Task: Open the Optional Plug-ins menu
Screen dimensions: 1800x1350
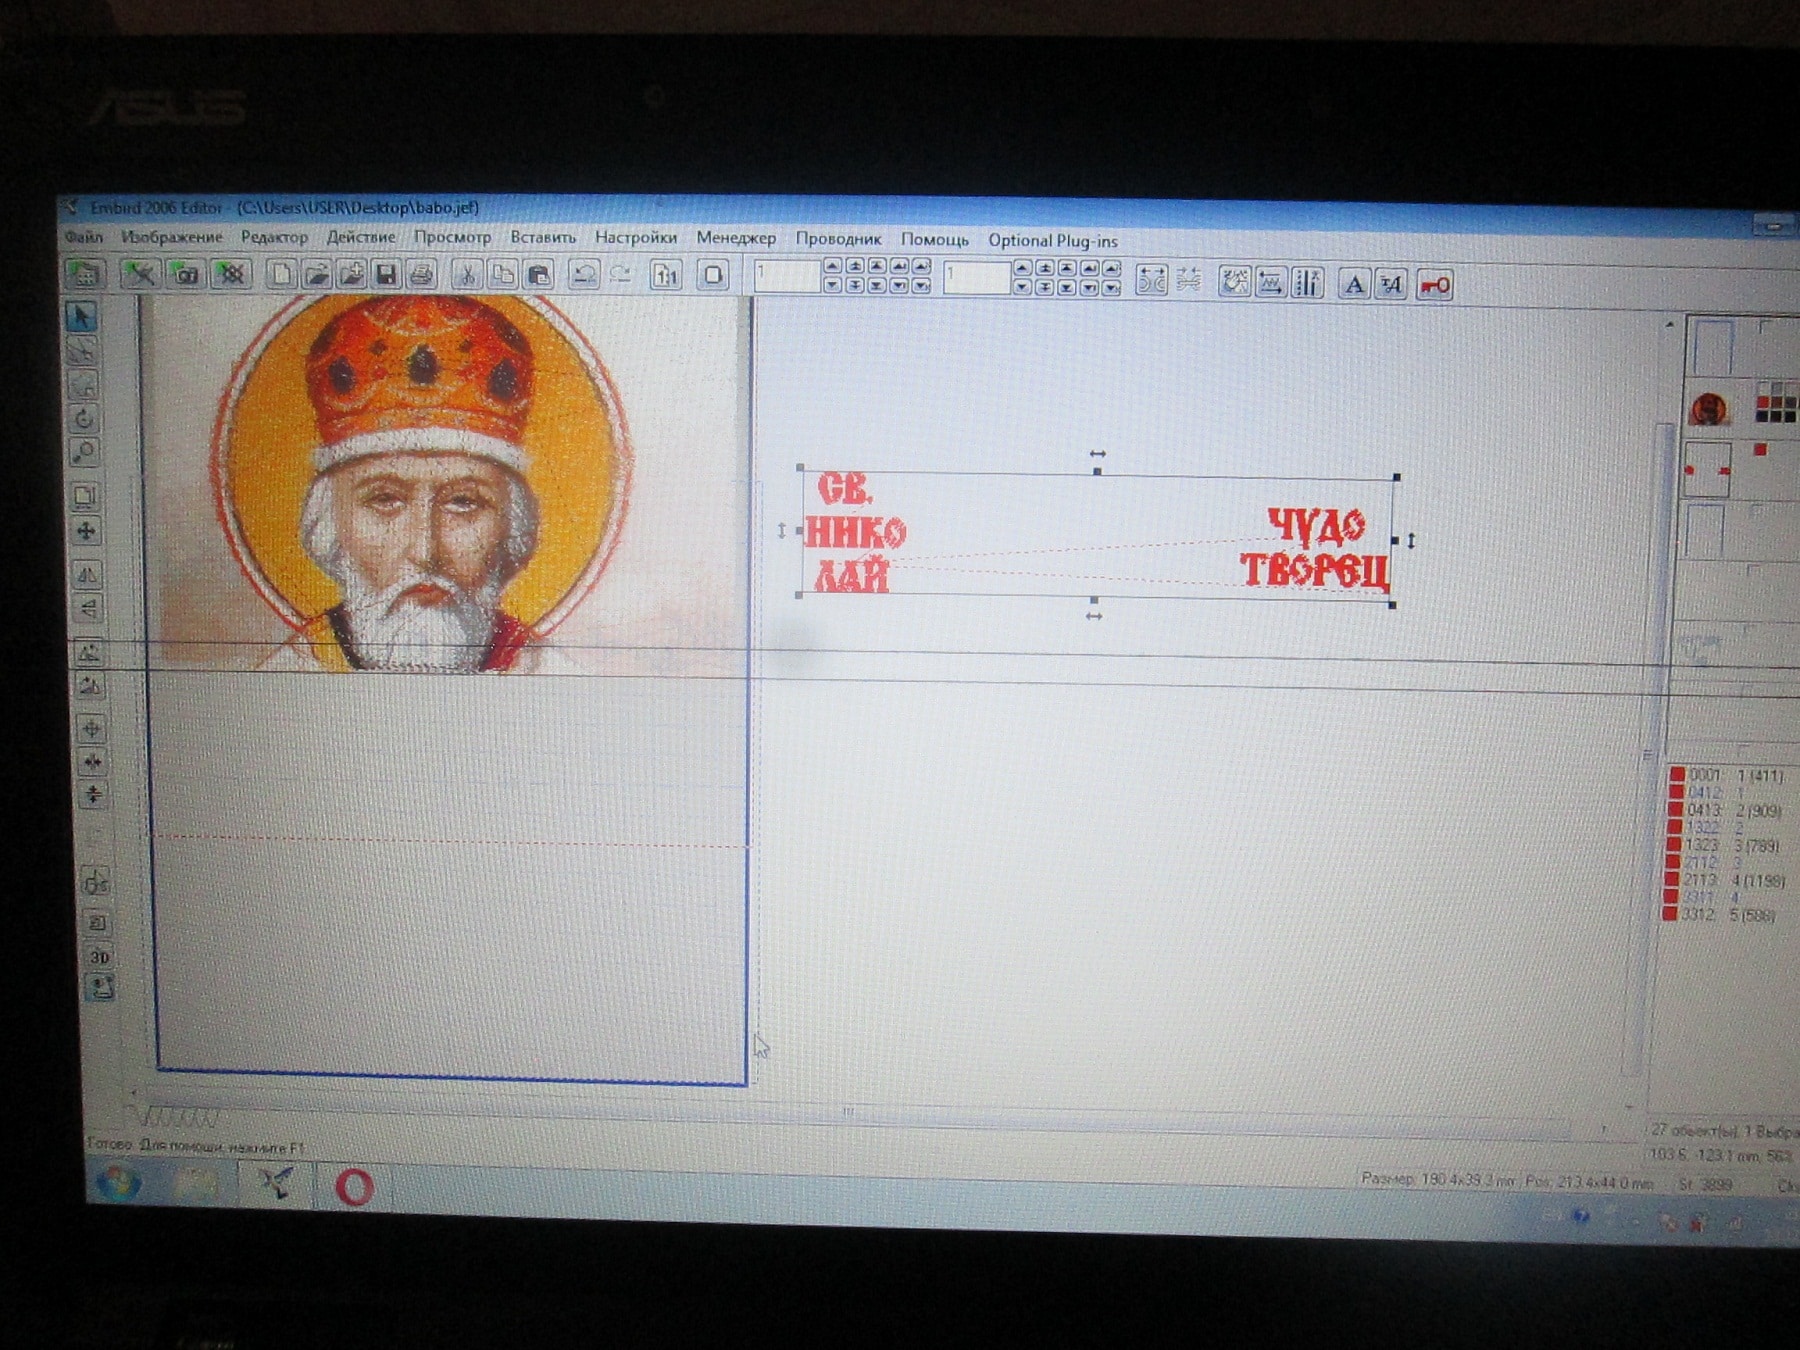Action: (1053, 241)
